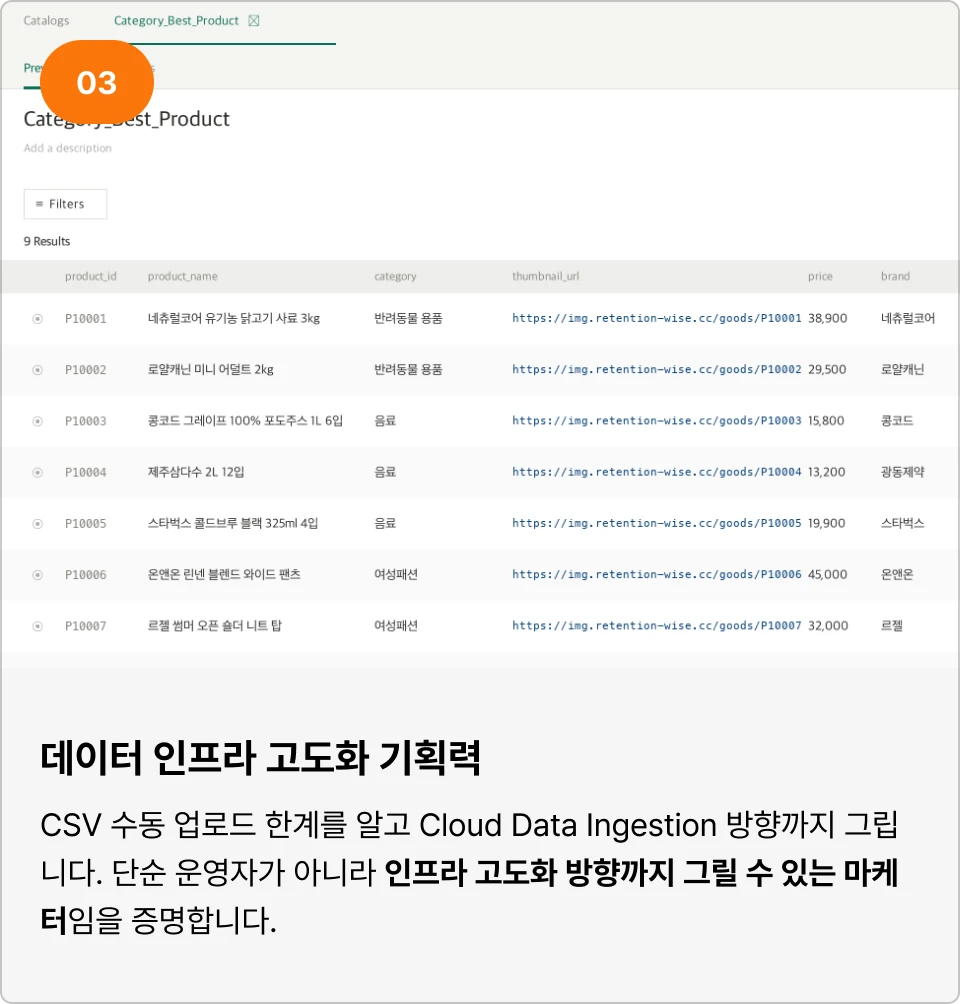
Task: Click the brand column header
Action: click(x=895, y=276)
